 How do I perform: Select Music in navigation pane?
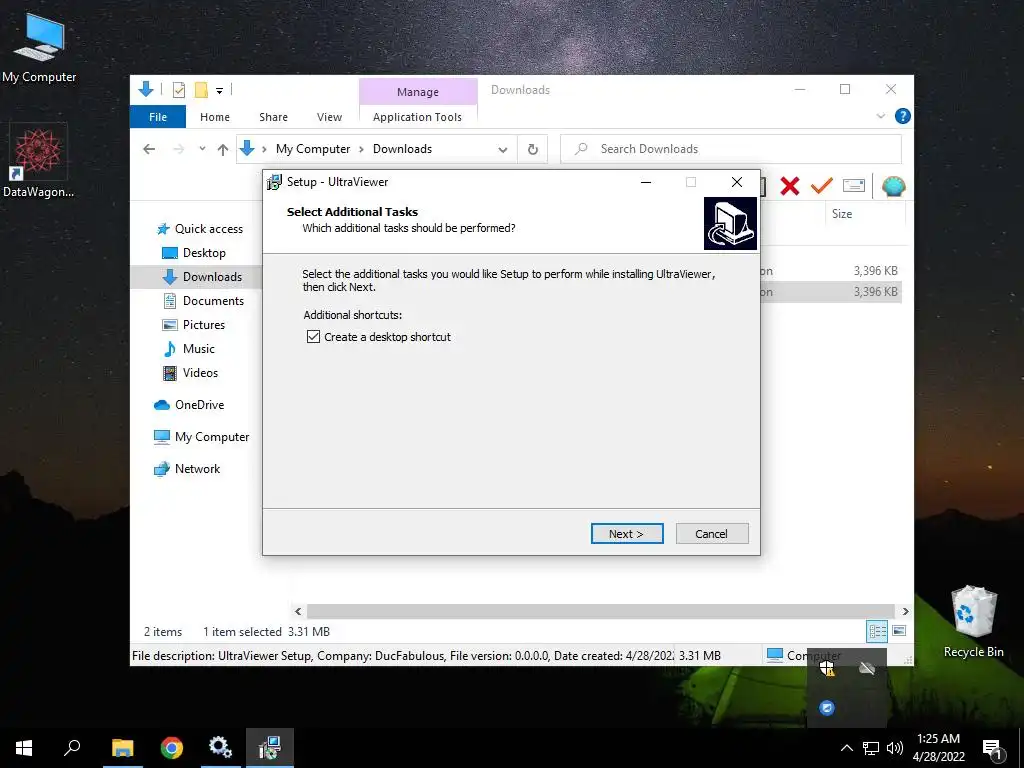pyautogui.click(x=189, y=349)
